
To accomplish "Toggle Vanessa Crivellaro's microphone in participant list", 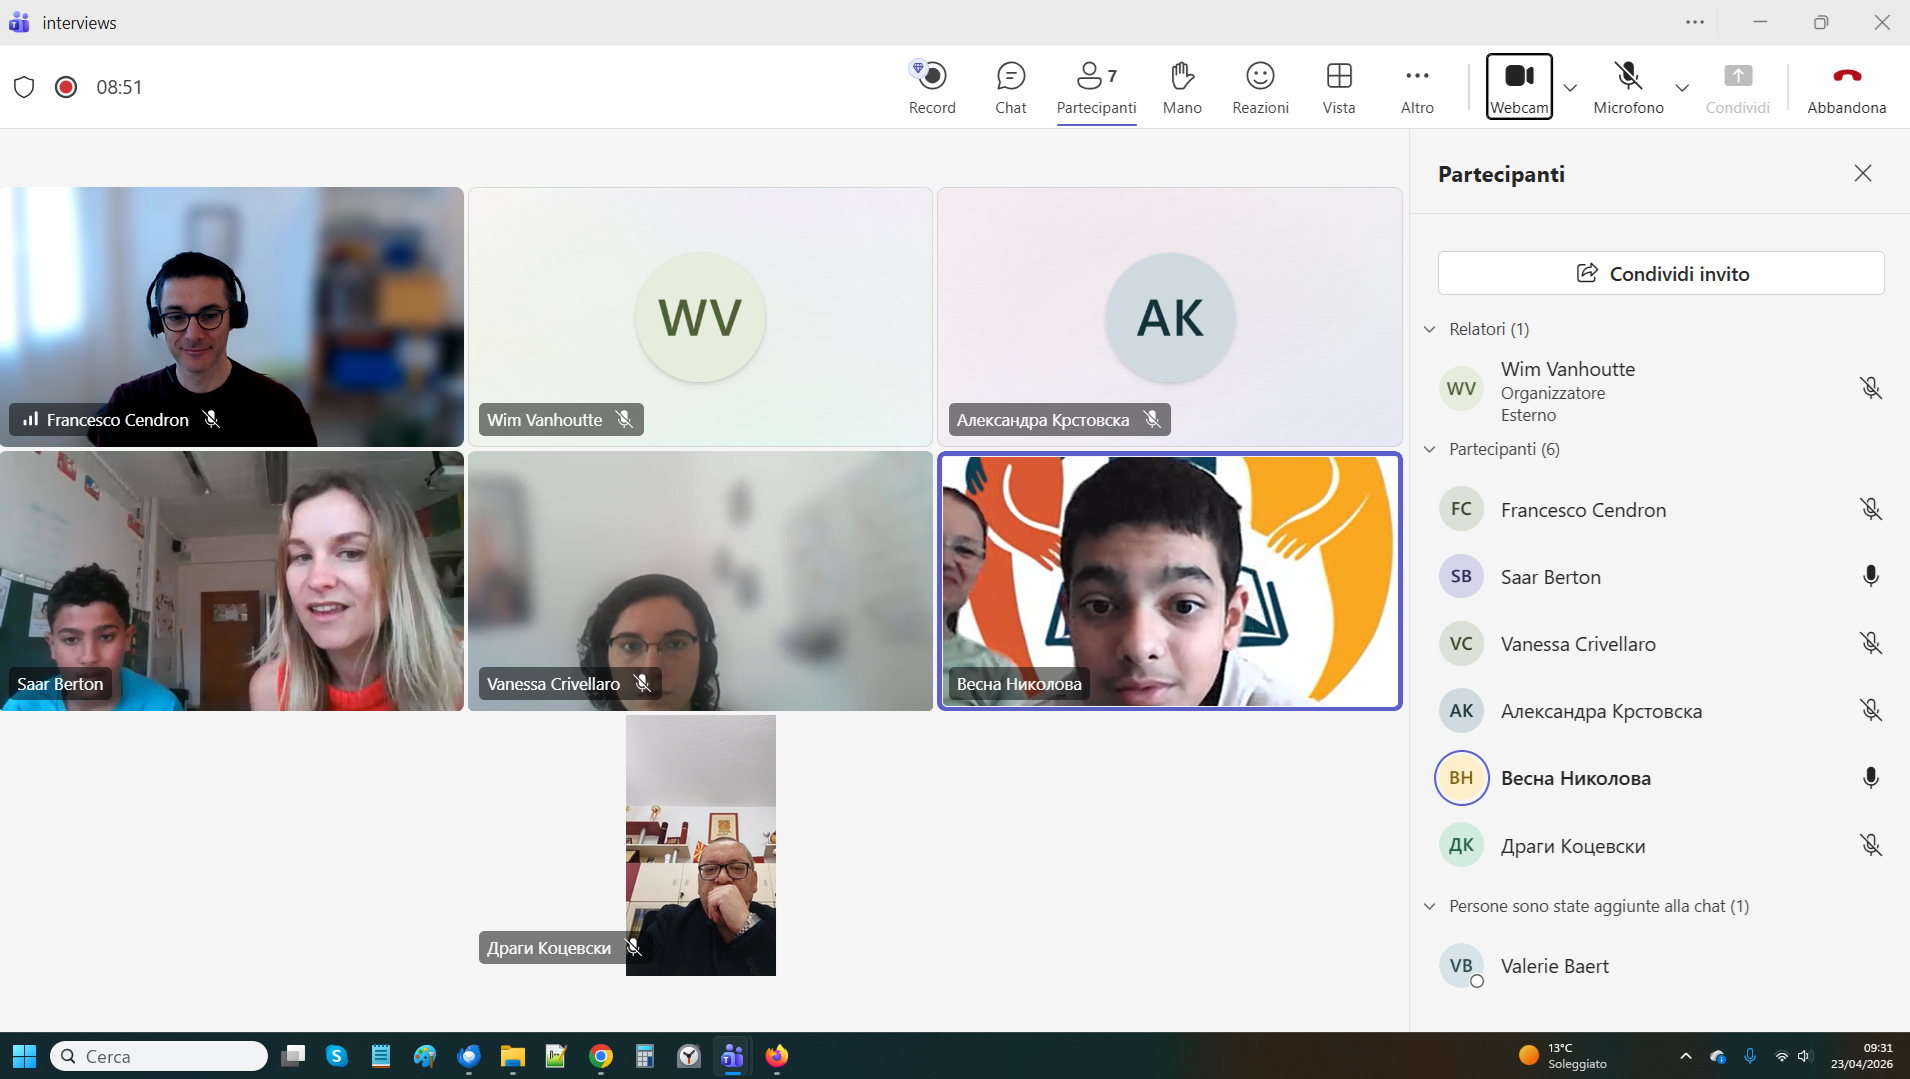I will coord(1871,643).
